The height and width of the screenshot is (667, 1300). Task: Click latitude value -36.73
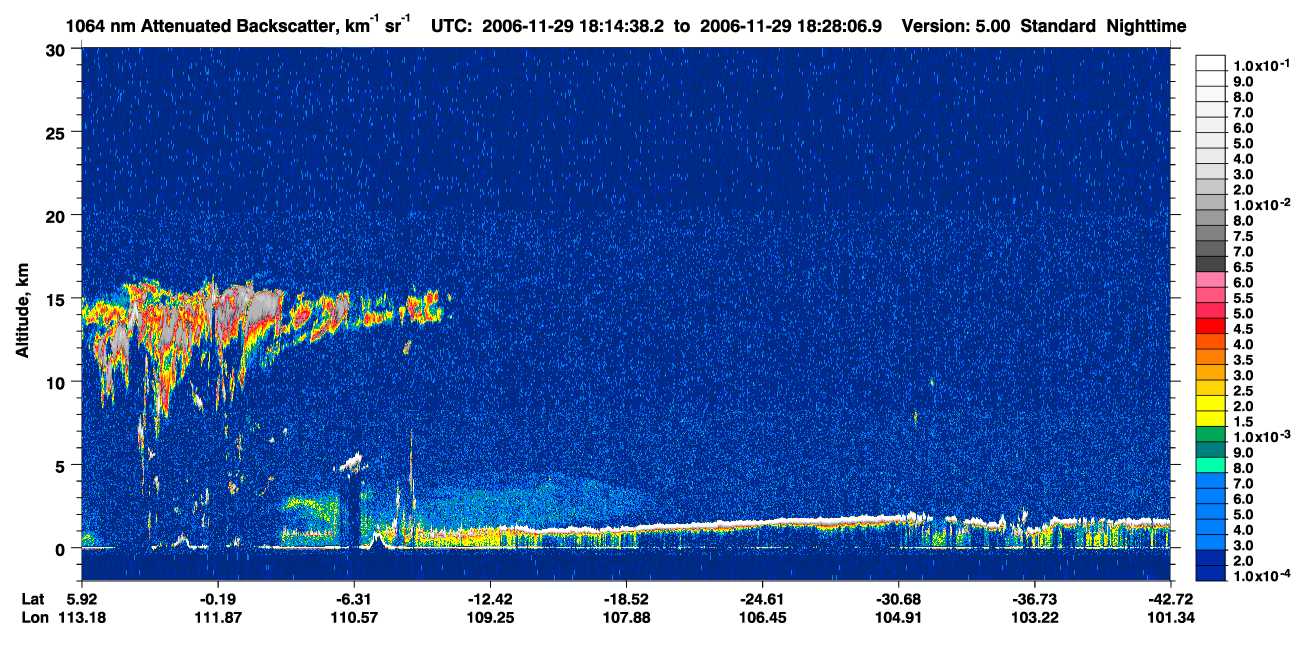[1035, 598]
